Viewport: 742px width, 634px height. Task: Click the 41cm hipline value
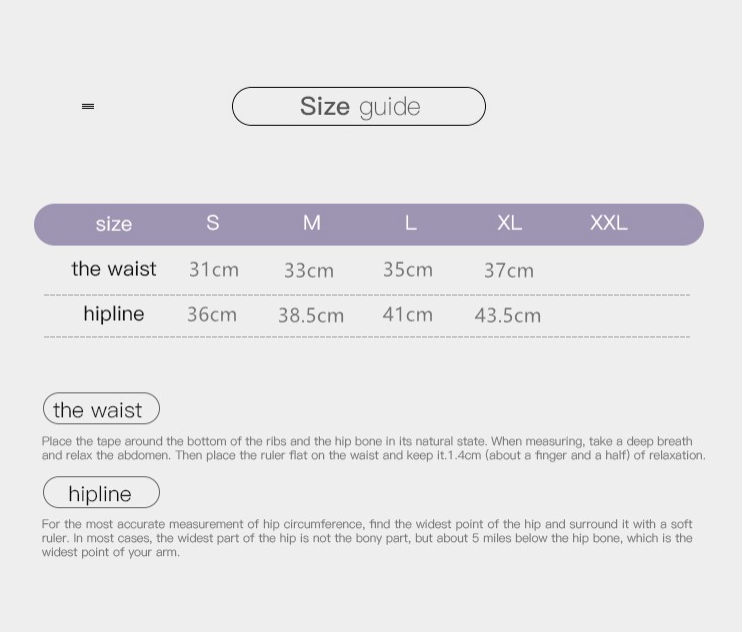(x=407, y=315)
